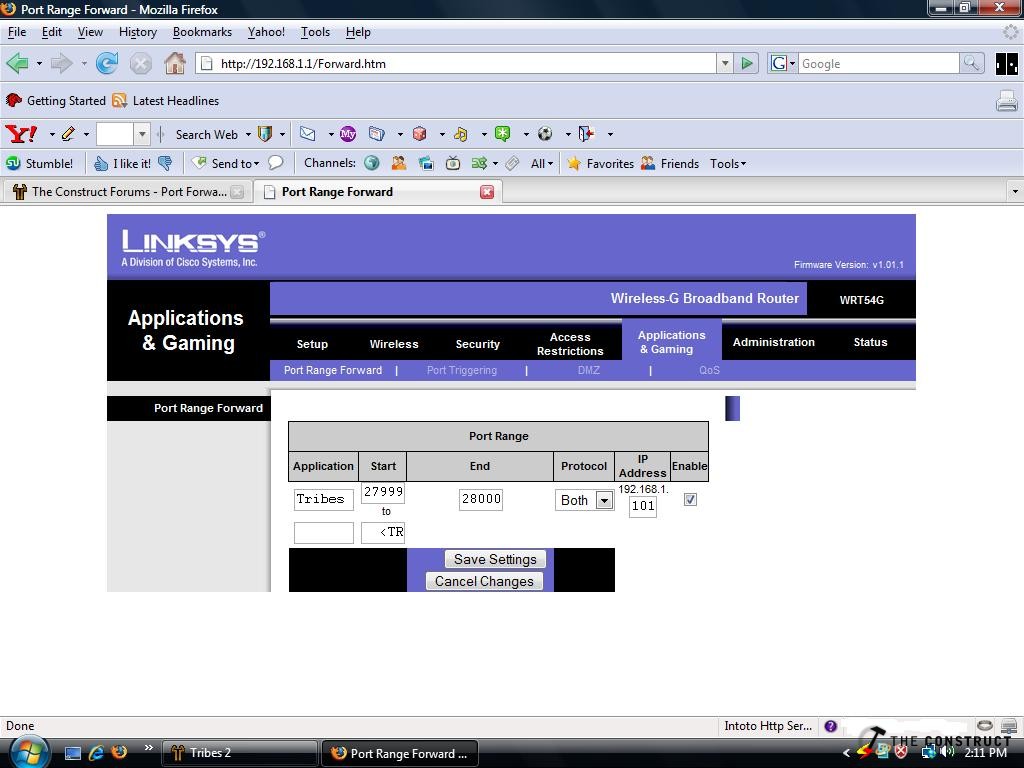Screen dimensions: 1024x768
Task: Open the address bar history dropdown
Action: tap(725, 63)
